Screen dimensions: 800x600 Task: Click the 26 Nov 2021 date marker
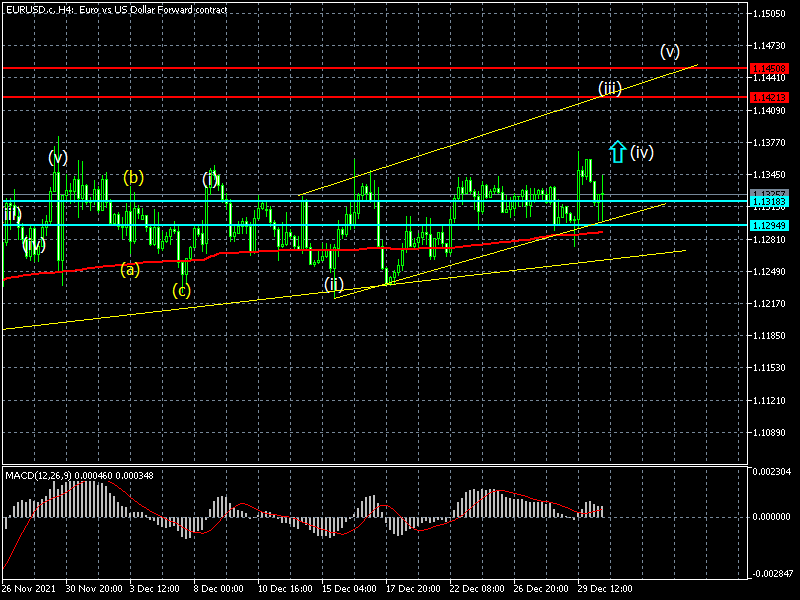29,588
